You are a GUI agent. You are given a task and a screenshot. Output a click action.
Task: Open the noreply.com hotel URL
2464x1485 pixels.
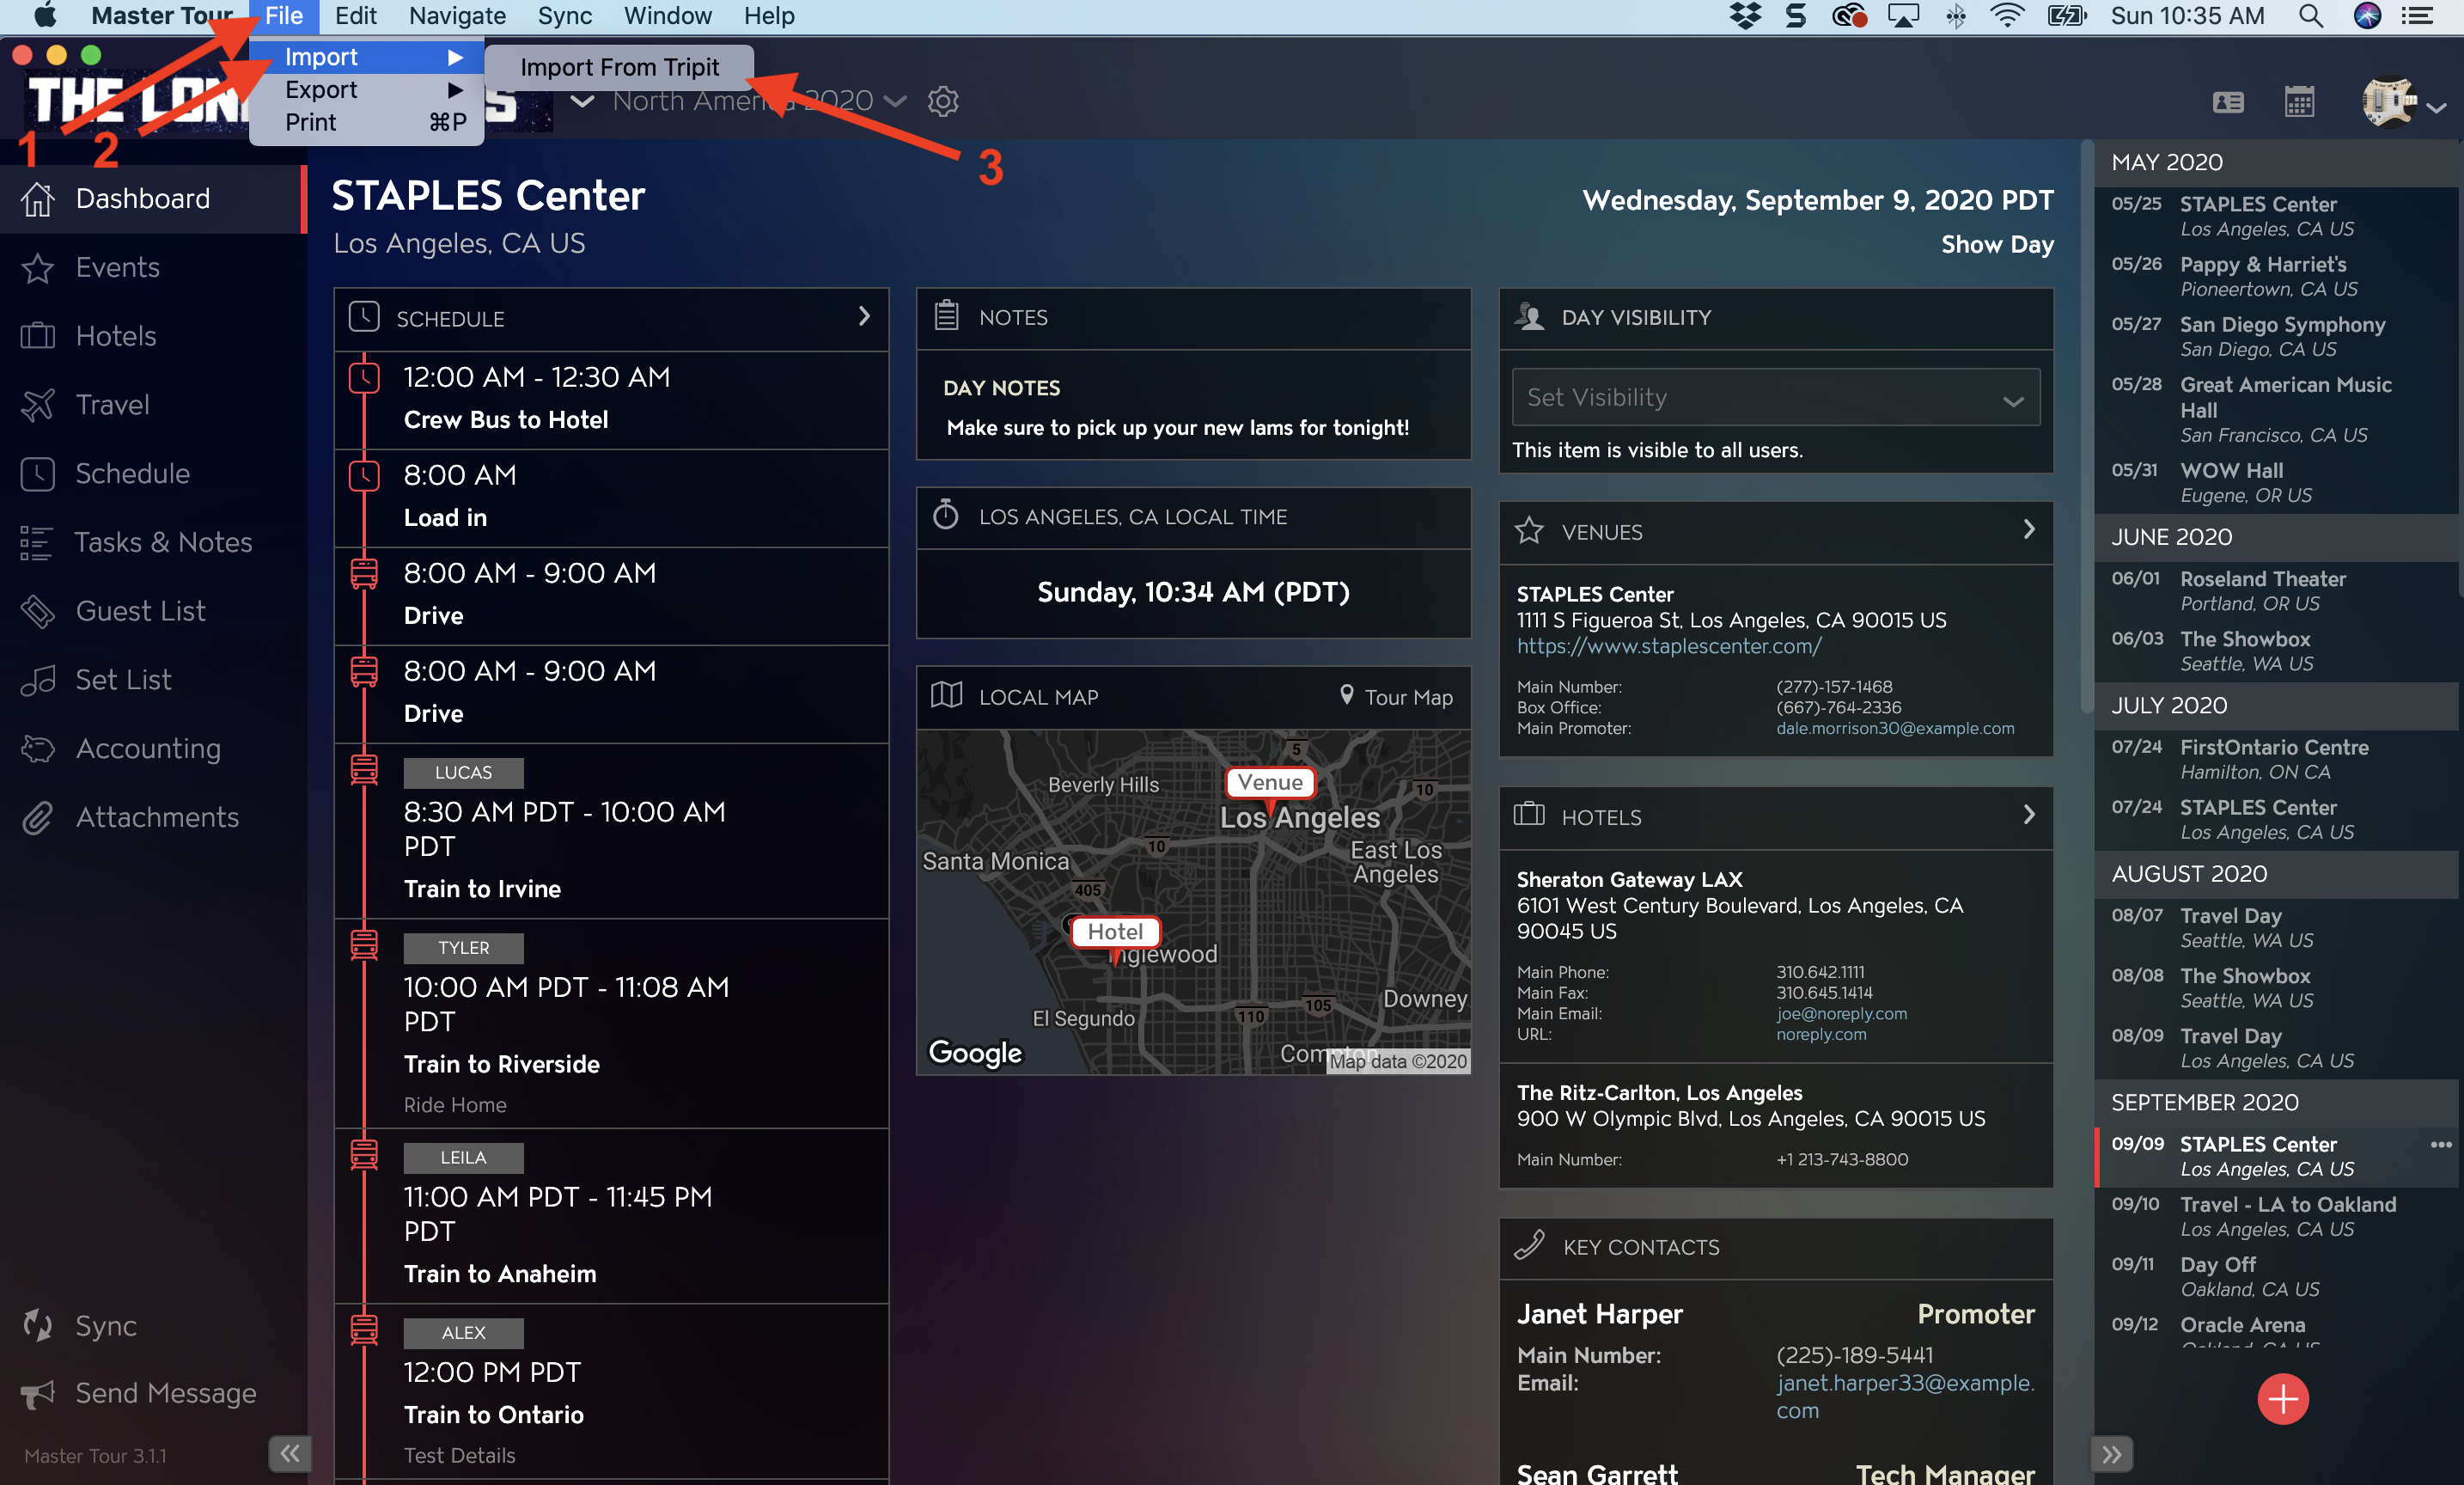click(x=1821, y=1035)
